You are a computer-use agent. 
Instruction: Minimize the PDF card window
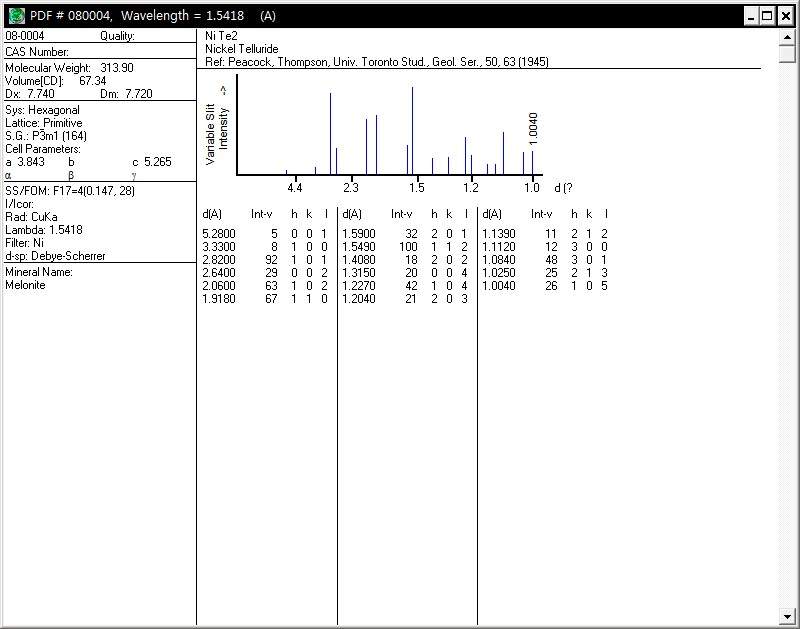pyautogui.click(x=751, y=16)
